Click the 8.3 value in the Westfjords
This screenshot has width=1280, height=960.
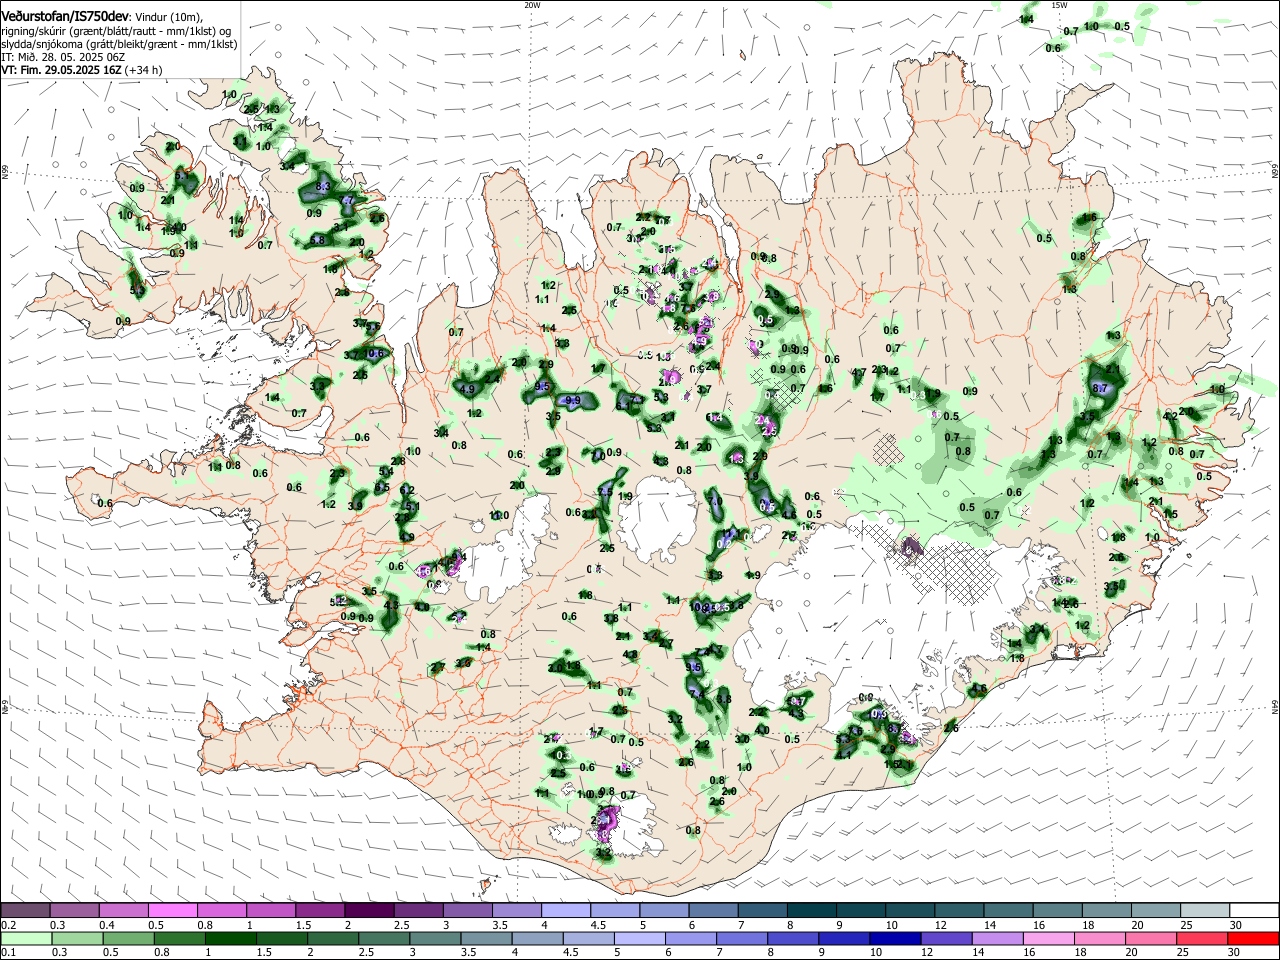point(322,187)
